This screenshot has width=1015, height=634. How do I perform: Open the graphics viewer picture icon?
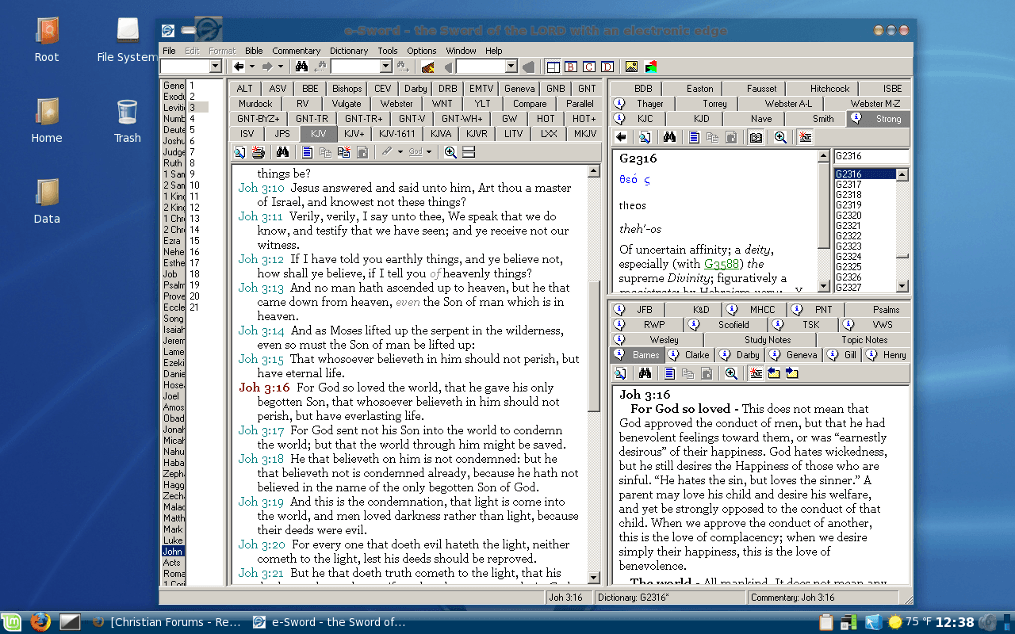(631, 66)
